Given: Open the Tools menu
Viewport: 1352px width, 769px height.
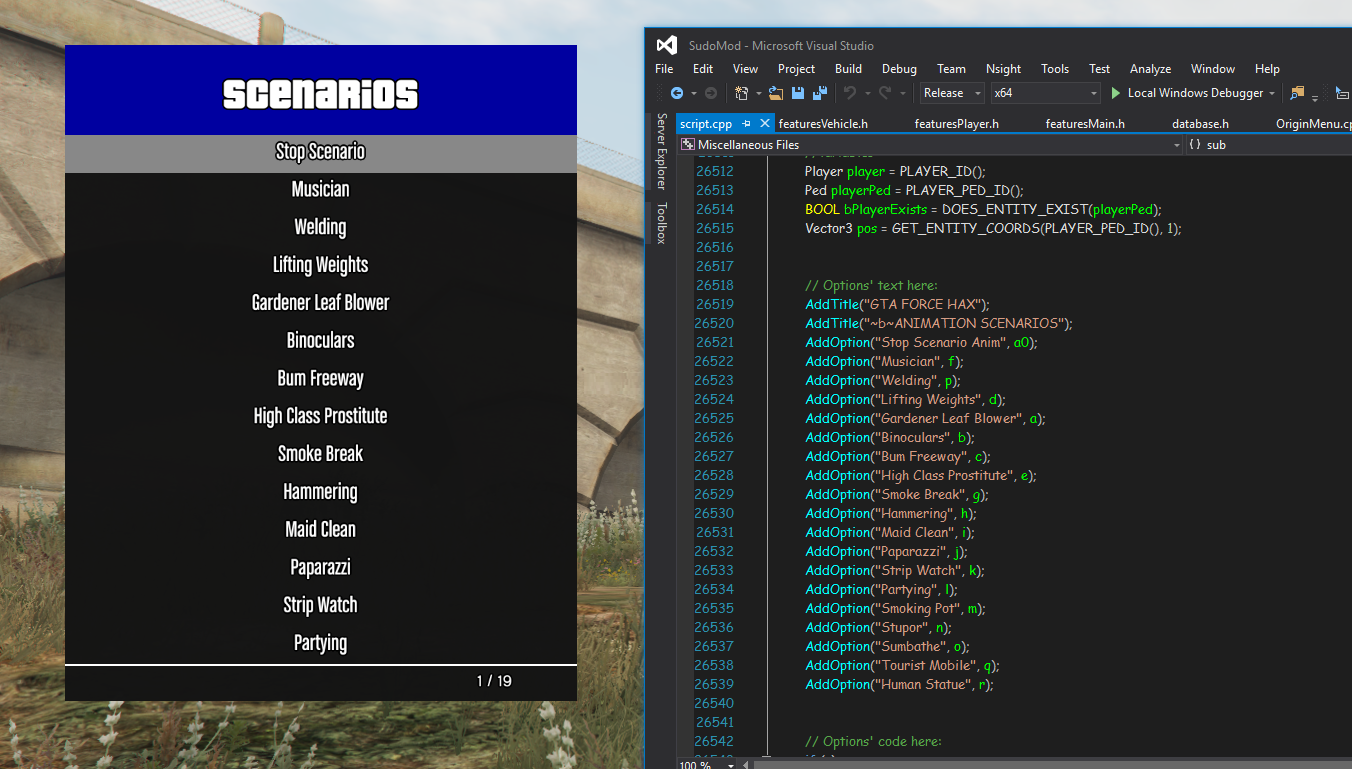Looking at the screenshot, I should pos(1055,69).
